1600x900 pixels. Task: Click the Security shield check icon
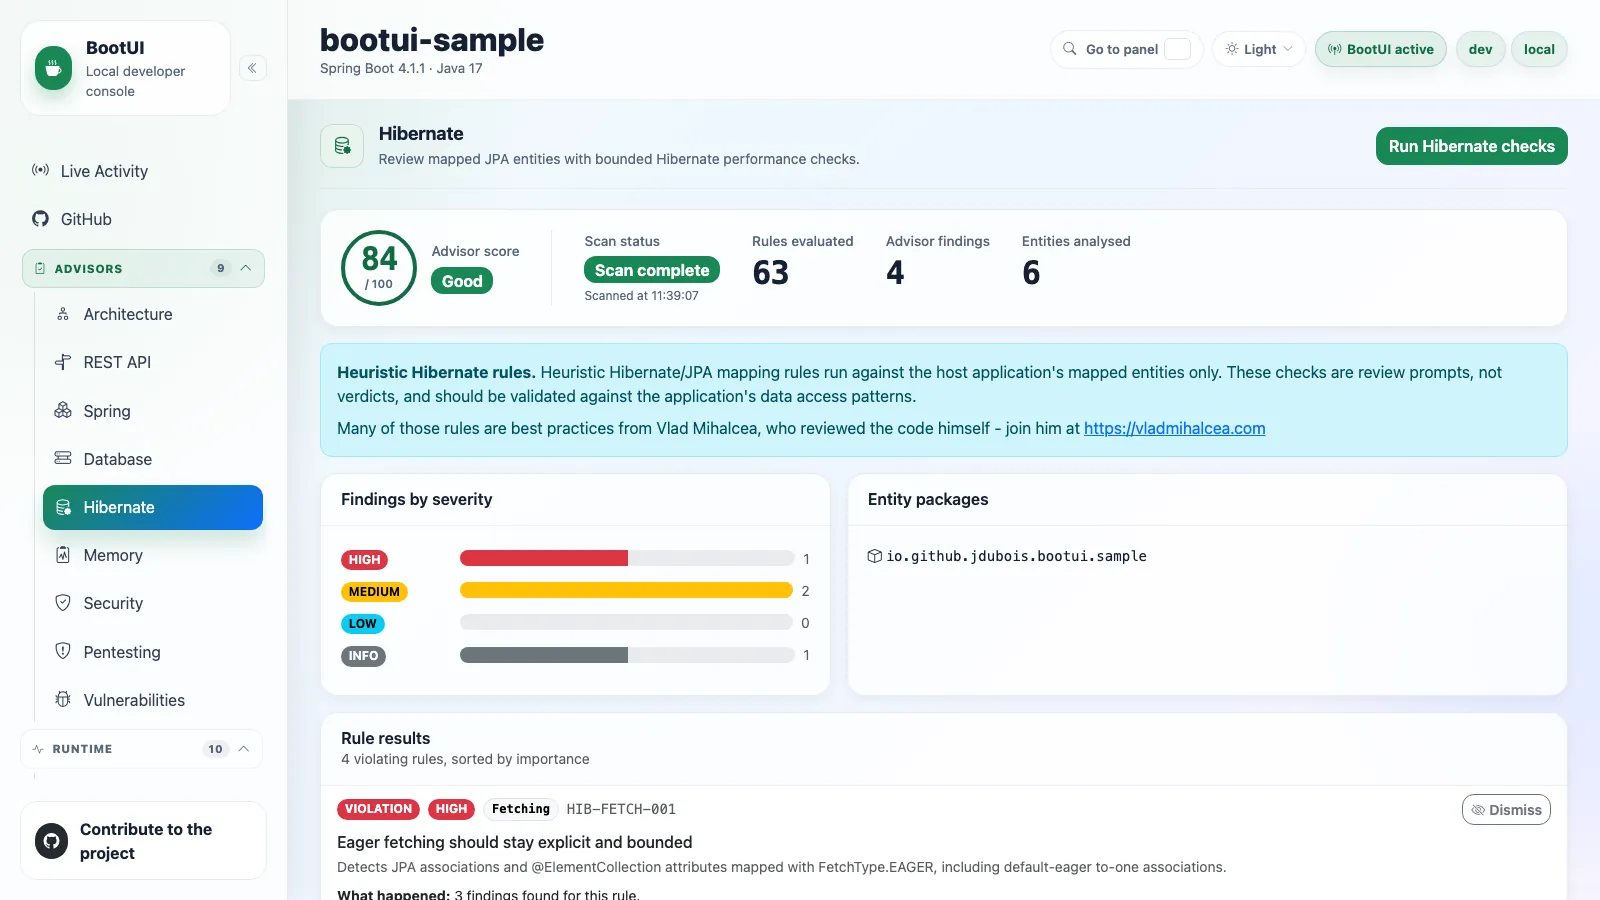pos(63,602)
